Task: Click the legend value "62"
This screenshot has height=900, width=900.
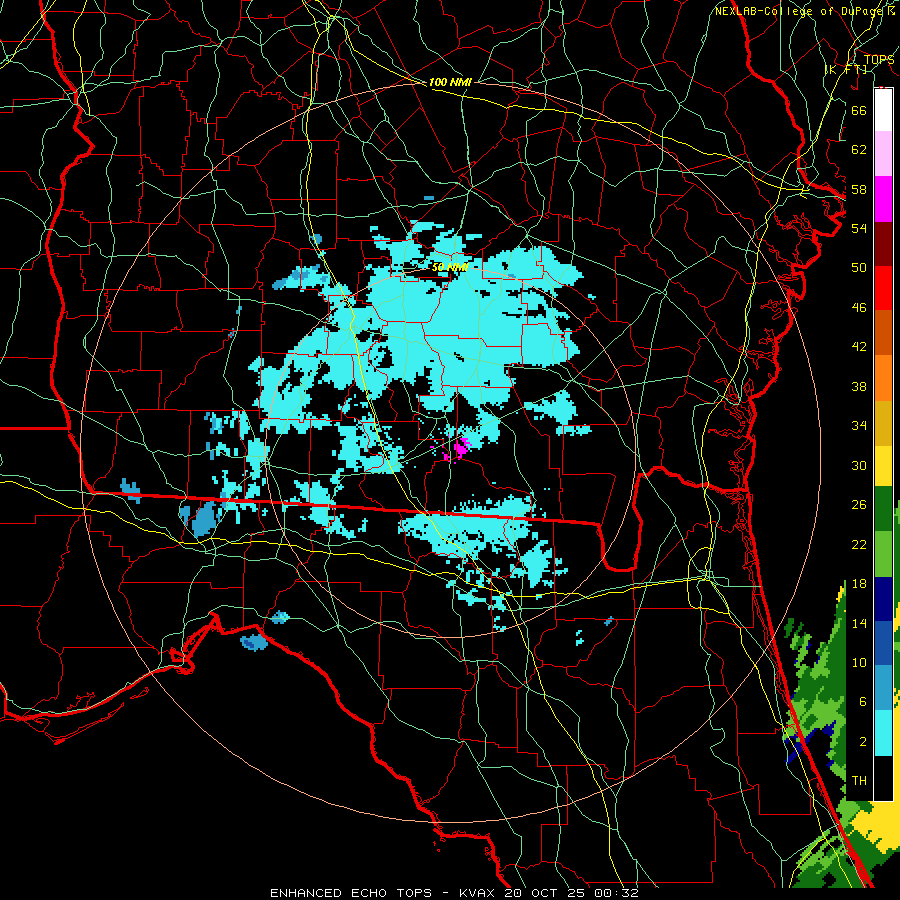Action: (859, 150)
